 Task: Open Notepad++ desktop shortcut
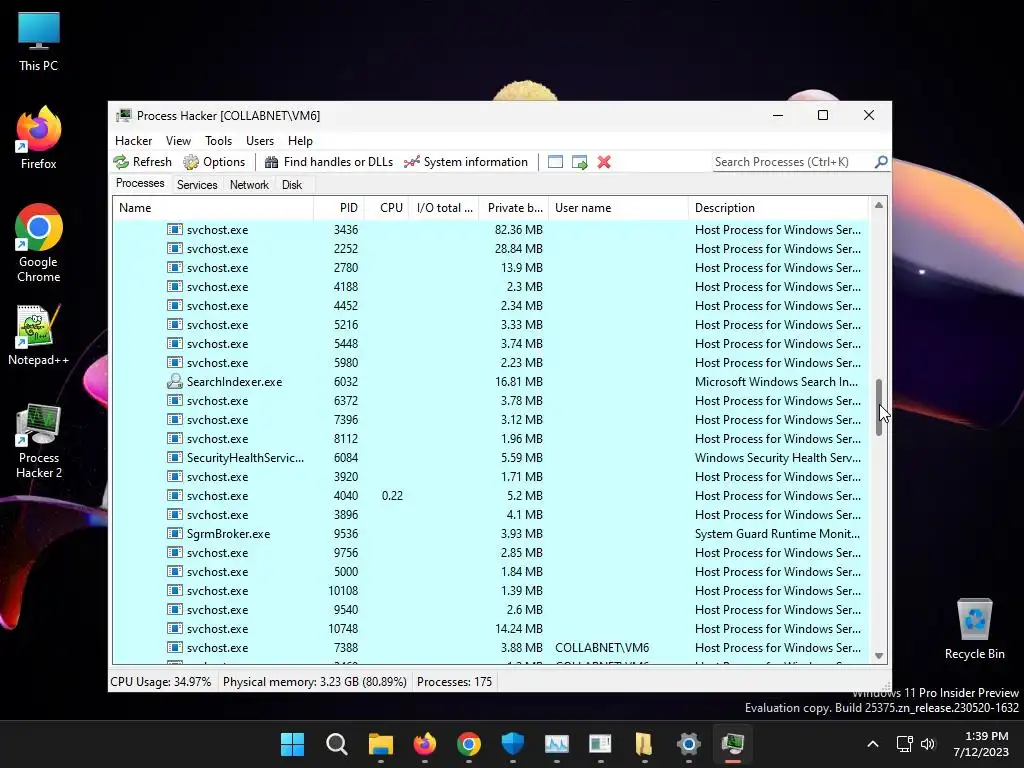pos(39,335)
